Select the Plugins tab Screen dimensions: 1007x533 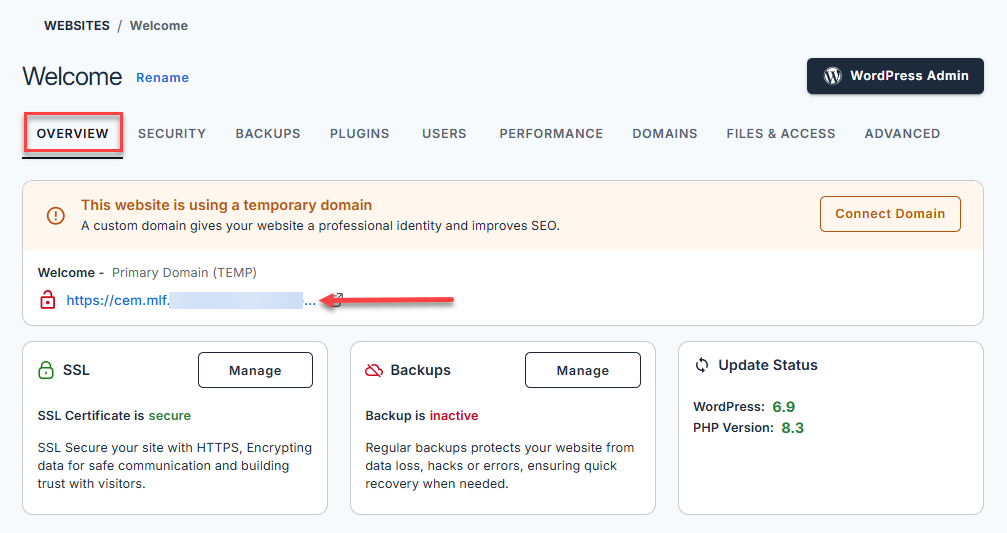click(x=360, y=133)
